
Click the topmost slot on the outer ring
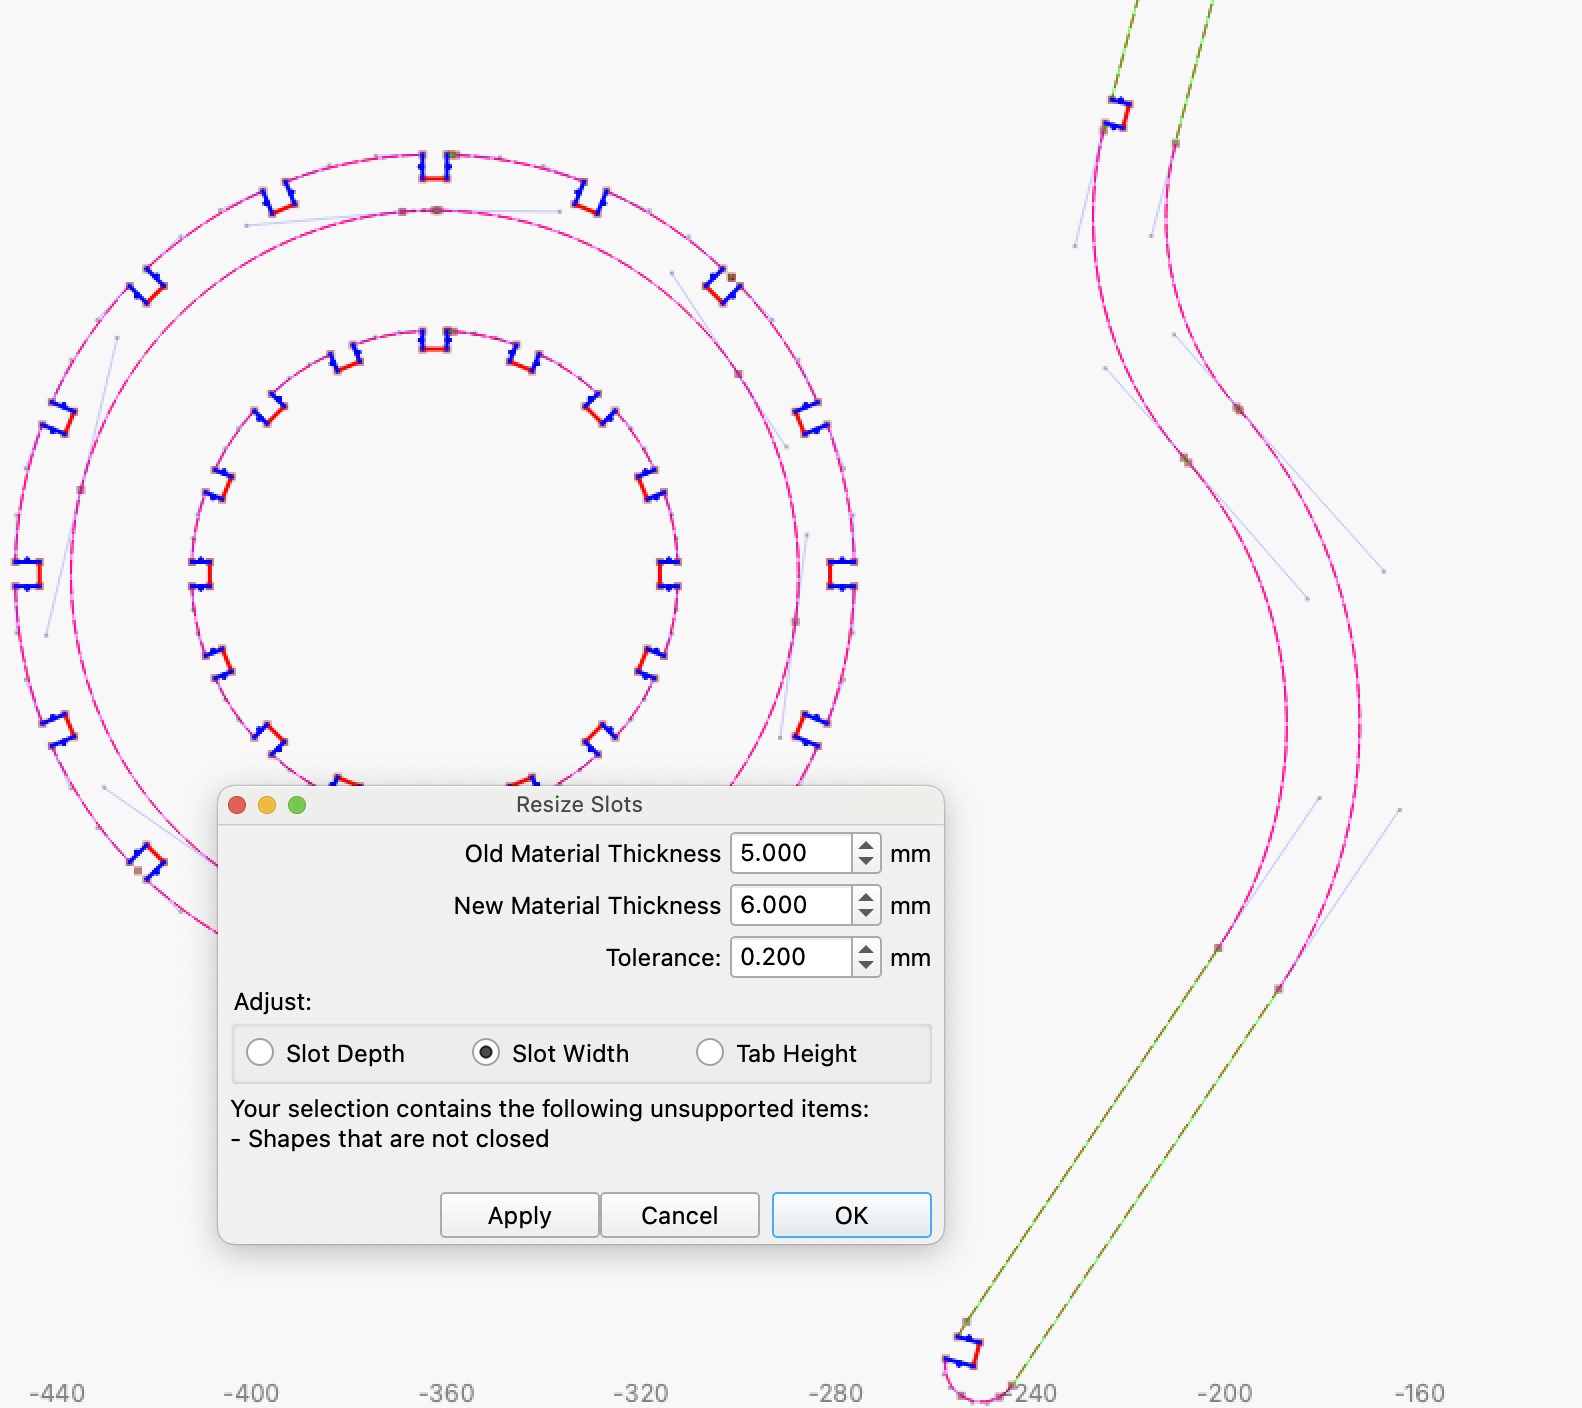[x=435, y=168]
